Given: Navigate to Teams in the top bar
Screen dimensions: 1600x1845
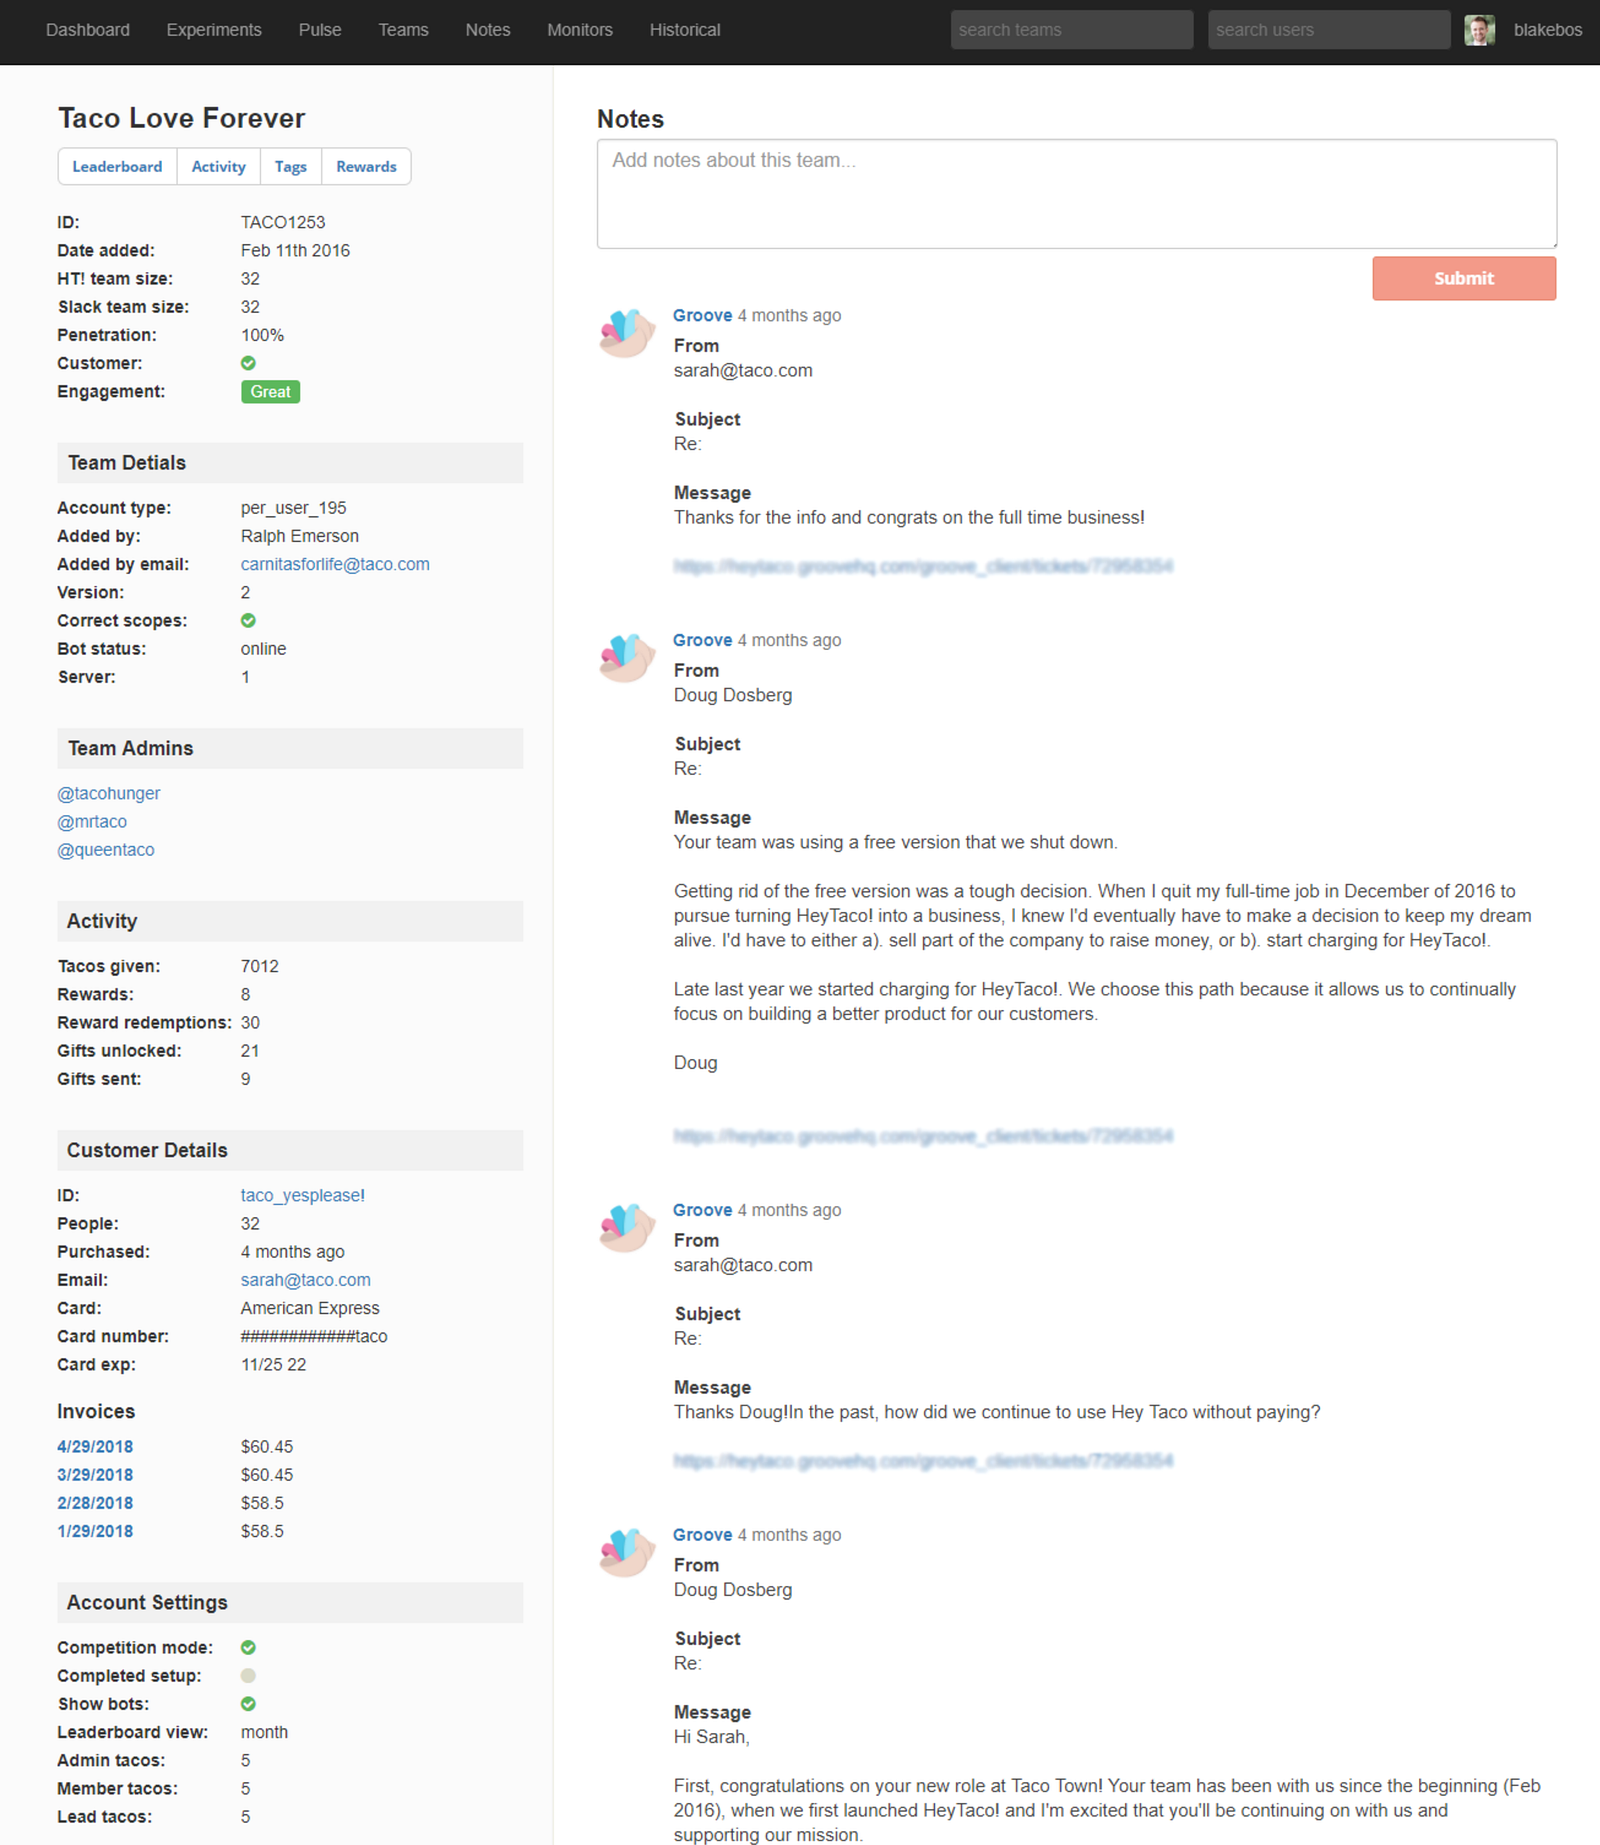Looking at the screenshot, I should pos(403,30).
